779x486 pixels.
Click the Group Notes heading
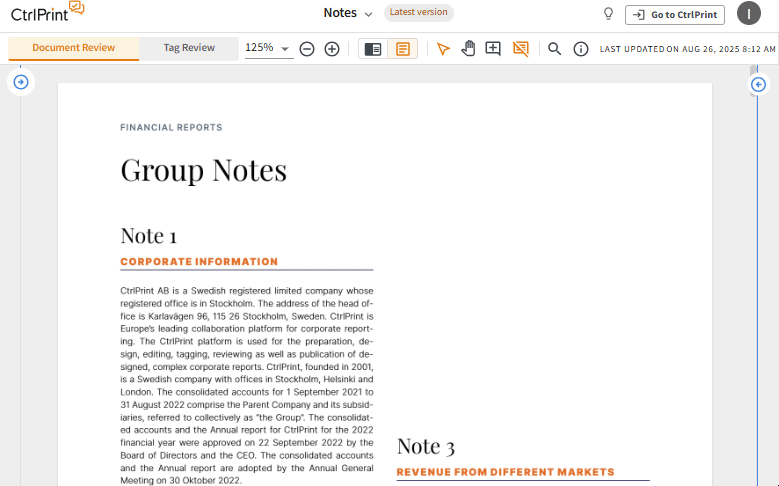pyautogui.click(x=204, y=171)
